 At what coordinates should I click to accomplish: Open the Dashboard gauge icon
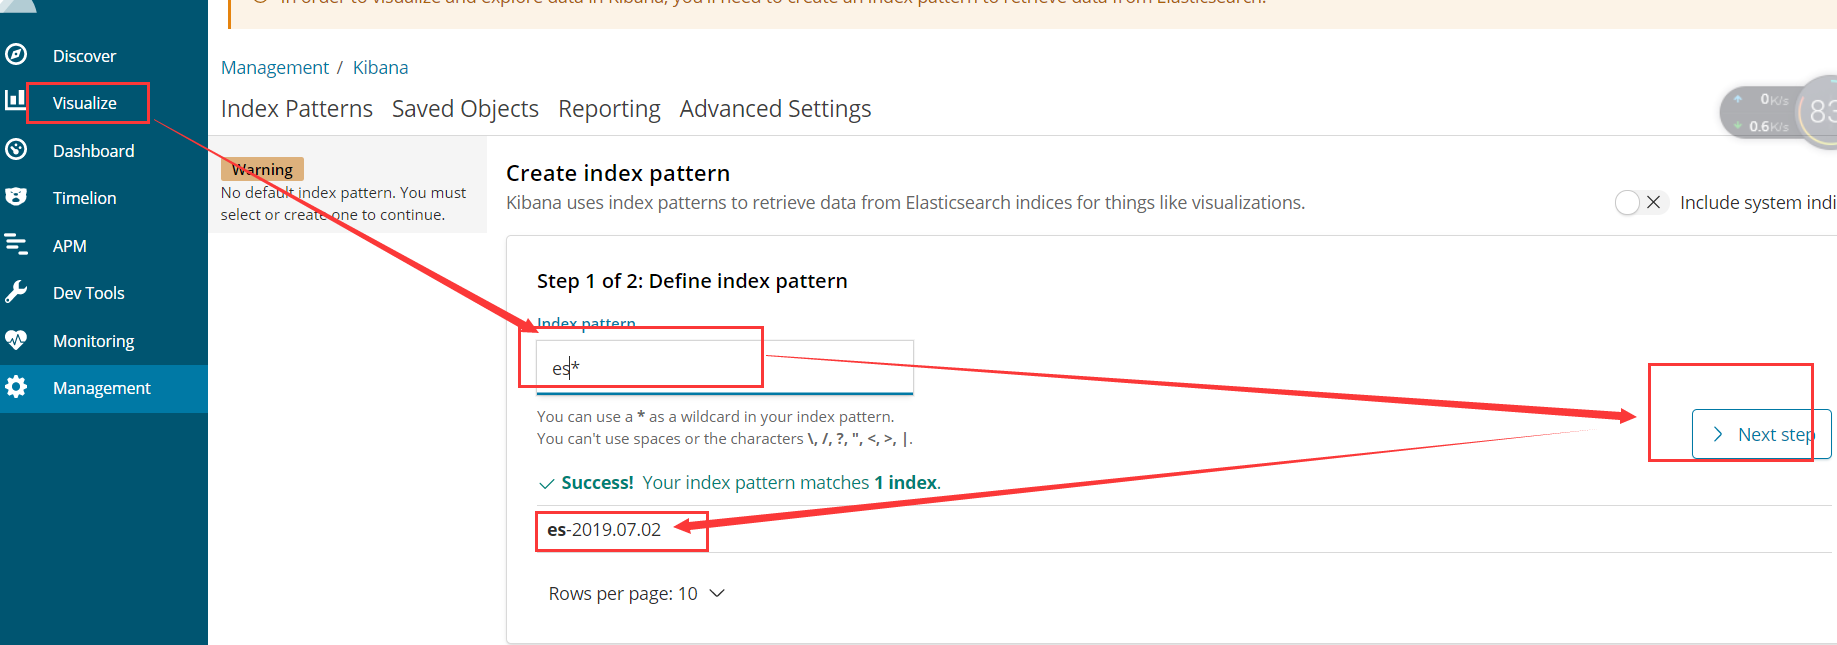16,150
